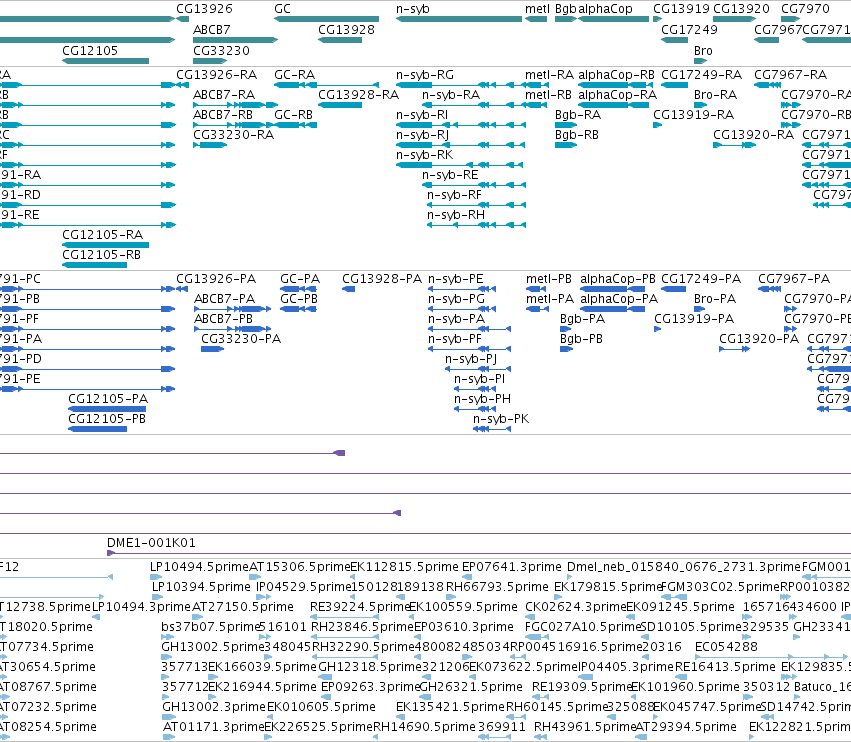Click the CG12105-PB protein label
Viewport: 851px width, 742px height.
107,418
